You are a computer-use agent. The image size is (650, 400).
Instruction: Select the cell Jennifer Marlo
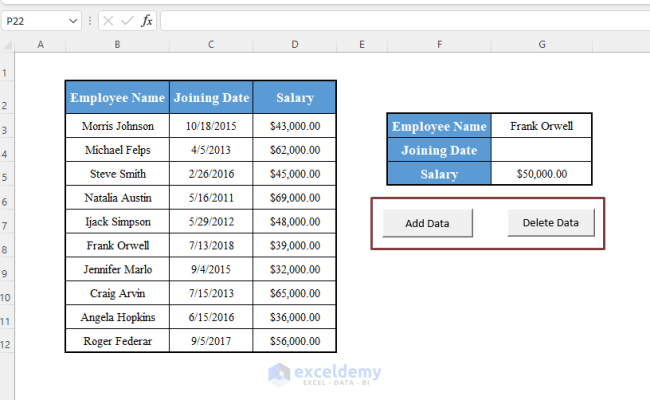click(117, 269)
